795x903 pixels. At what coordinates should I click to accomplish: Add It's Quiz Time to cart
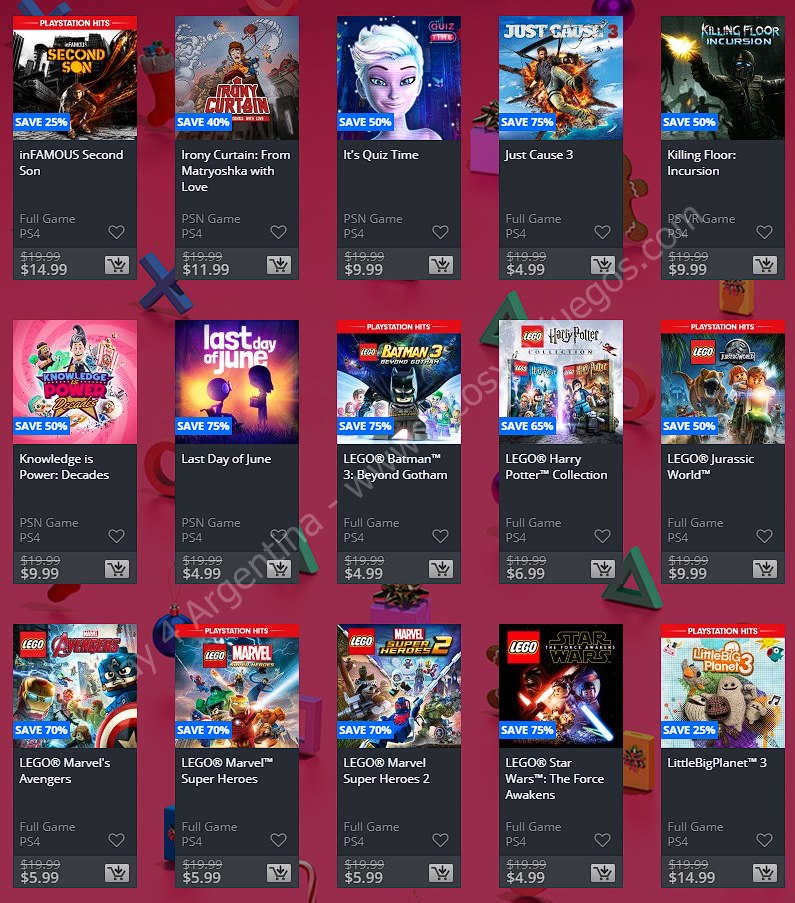(x=441, y=265)
